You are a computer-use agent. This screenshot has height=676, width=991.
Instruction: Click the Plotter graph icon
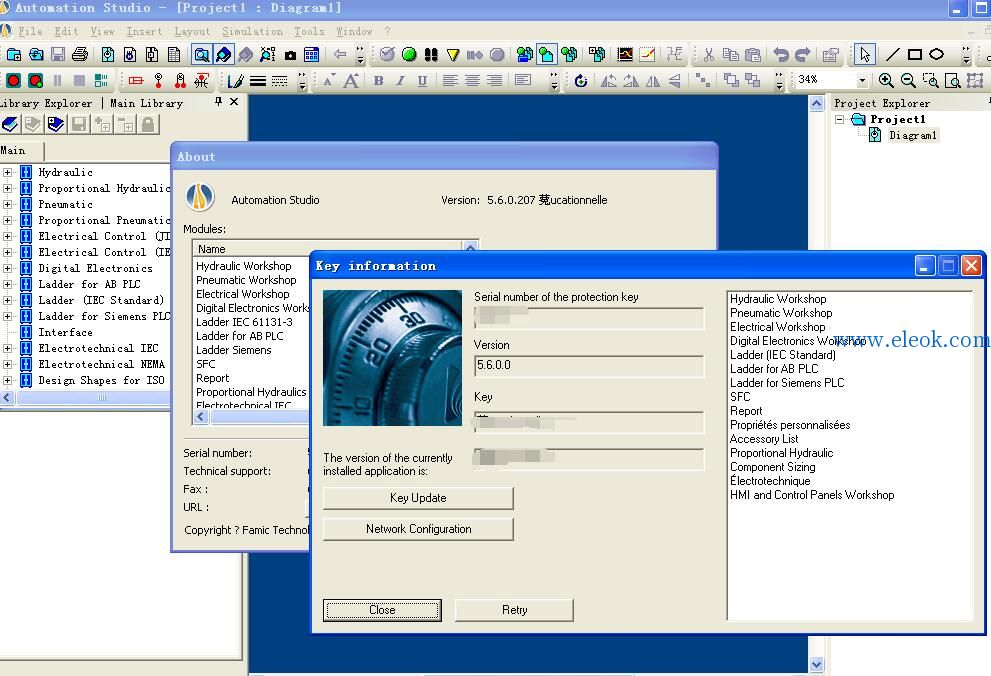click(625, 55)
